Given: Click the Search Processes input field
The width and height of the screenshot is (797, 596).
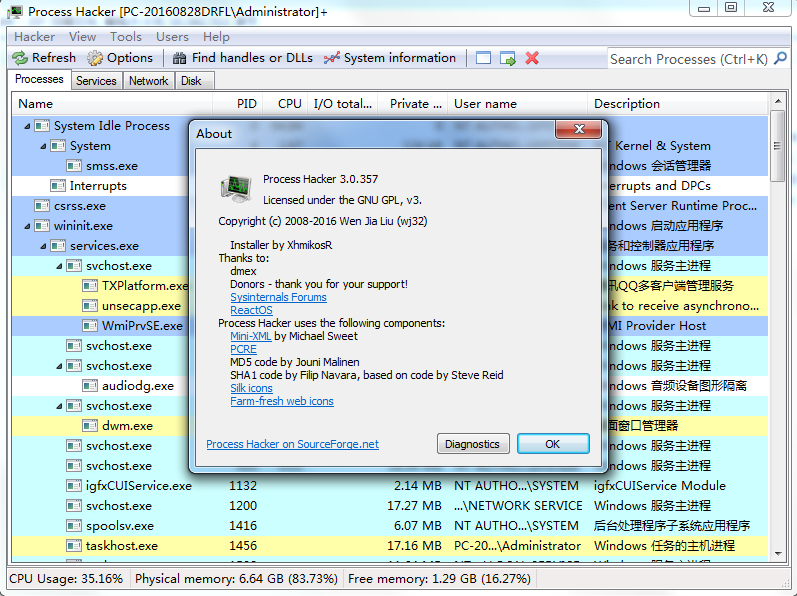Looking at the screenshot, I should [x=689, y=59].
